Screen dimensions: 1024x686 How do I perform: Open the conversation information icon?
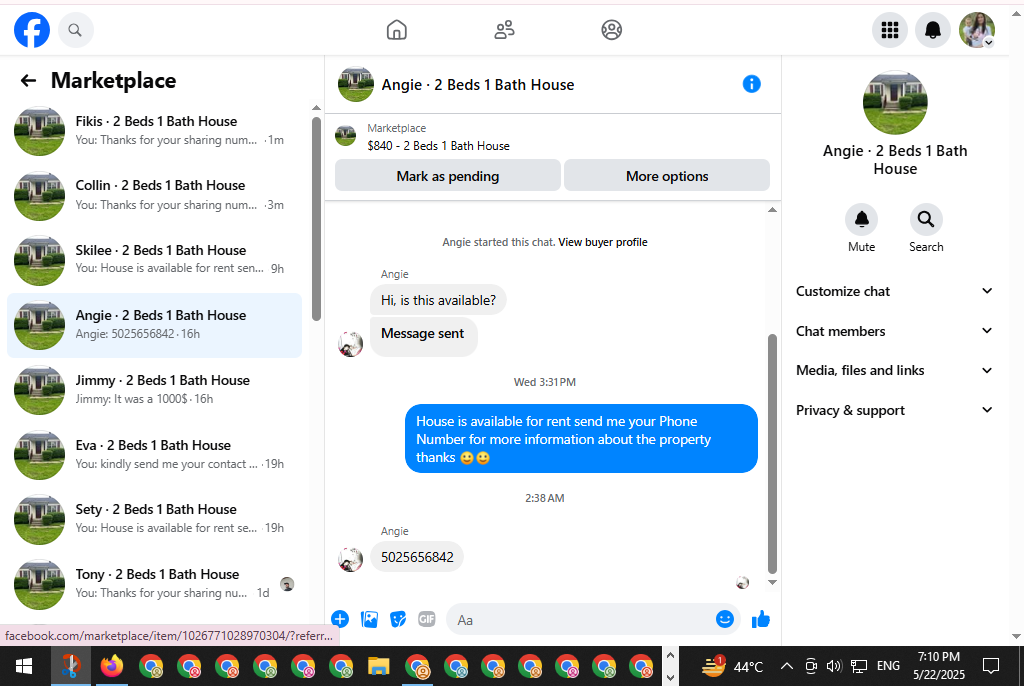coord(752,84)
